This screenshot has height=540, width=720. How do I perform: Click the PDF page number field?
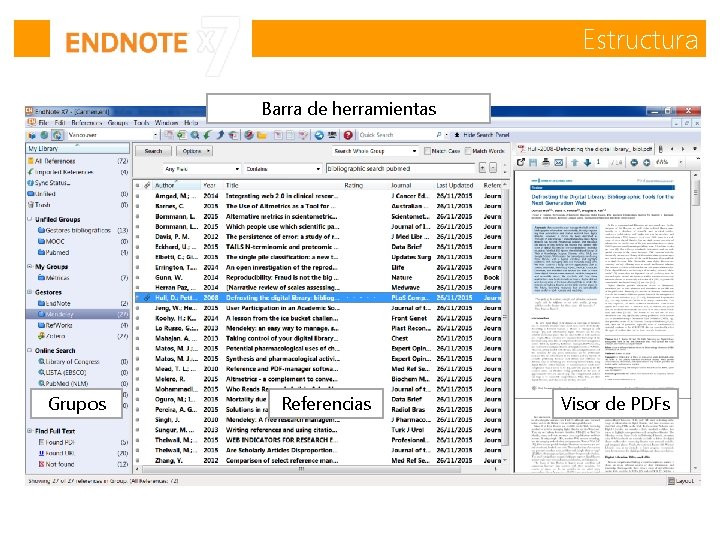601,162
